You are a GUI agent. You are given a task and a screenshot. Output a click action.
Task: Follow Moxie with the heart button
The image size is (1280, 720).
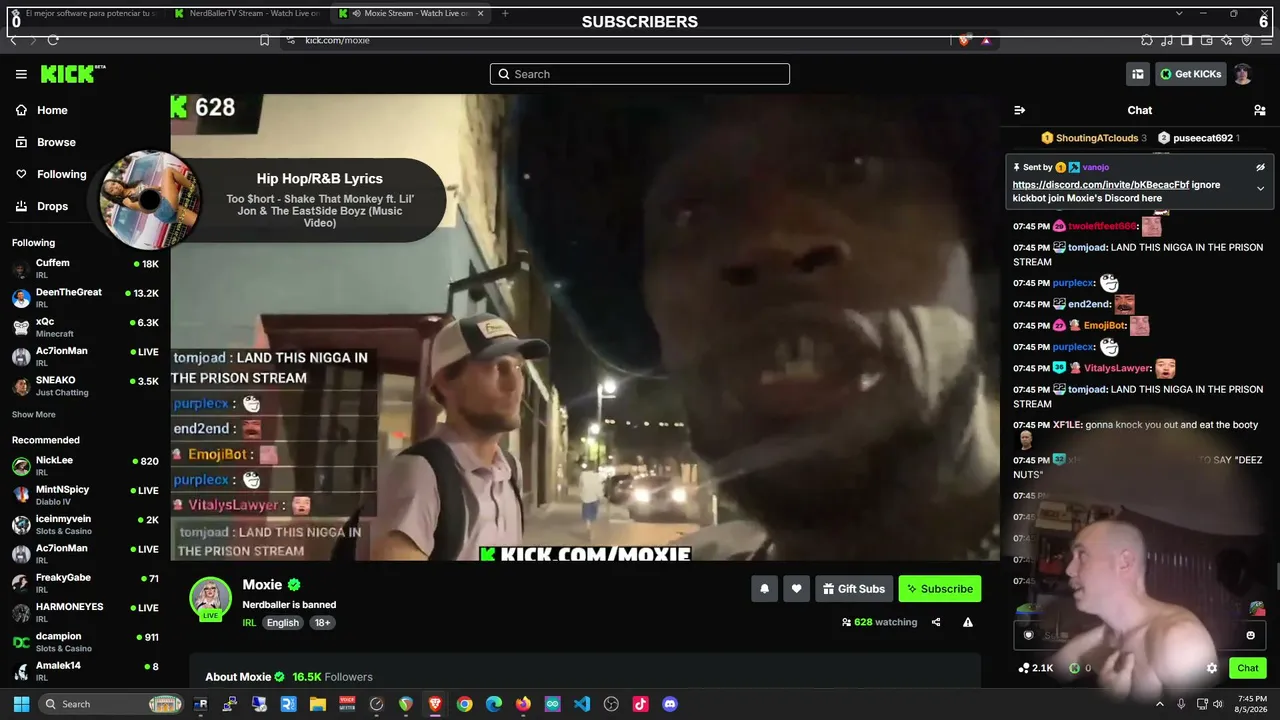point(796,589)
